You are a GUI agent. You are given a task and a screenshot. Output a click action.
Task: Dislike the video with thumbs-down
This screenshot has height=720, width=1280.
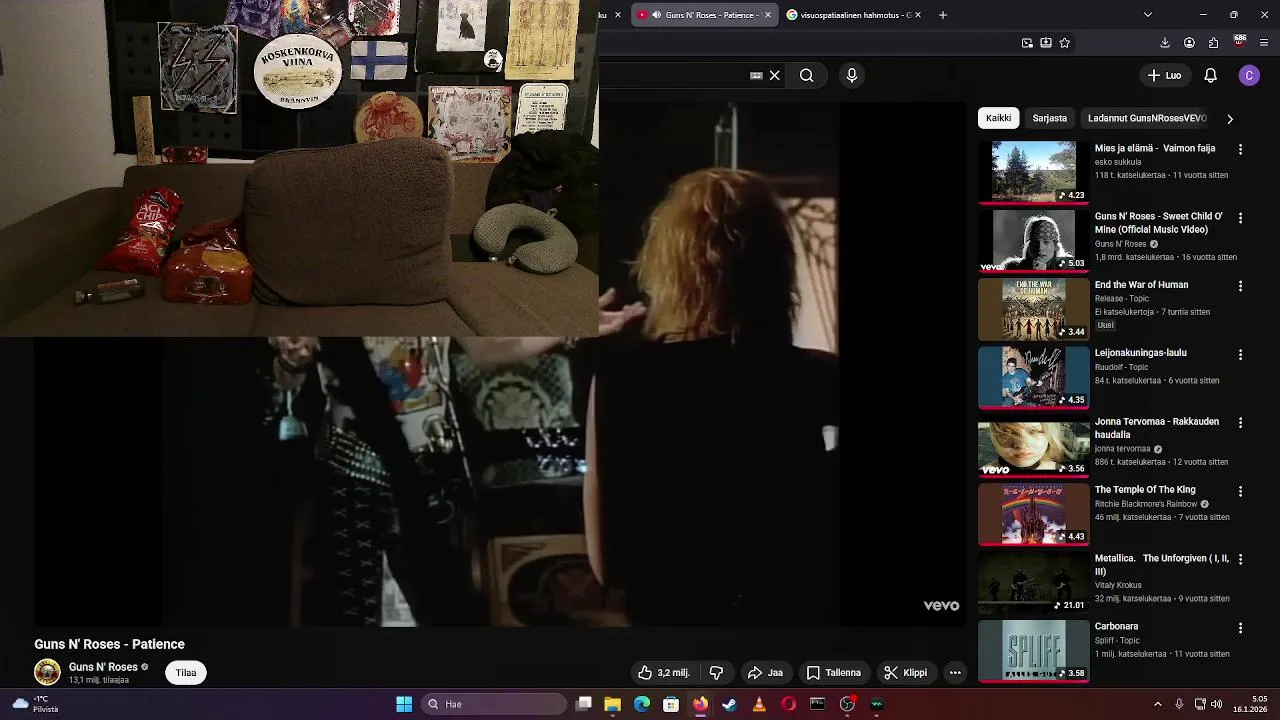coord(716,673)
